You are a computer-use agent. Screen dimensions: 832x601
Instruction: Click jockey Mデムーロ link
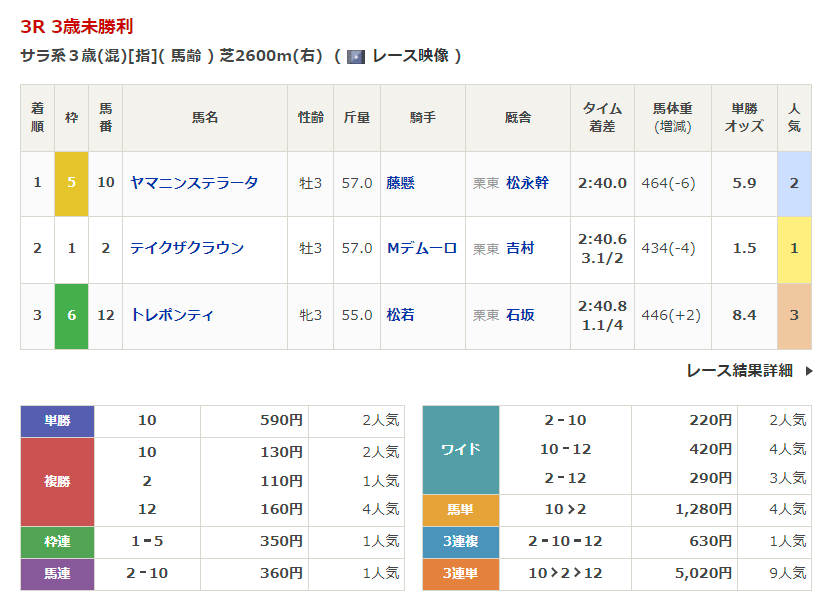(x=421, y=248)
